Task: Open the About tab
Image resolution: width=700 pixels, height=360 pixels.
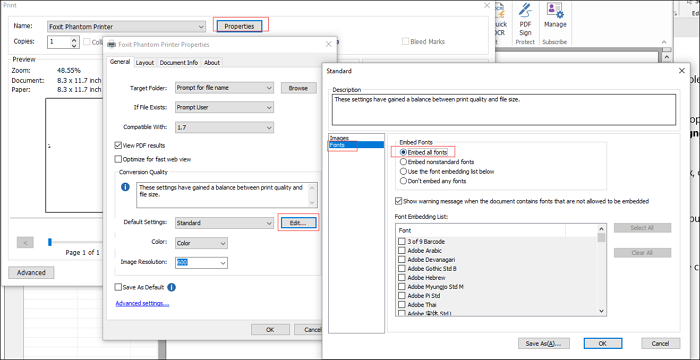Action: pos(212,63)
